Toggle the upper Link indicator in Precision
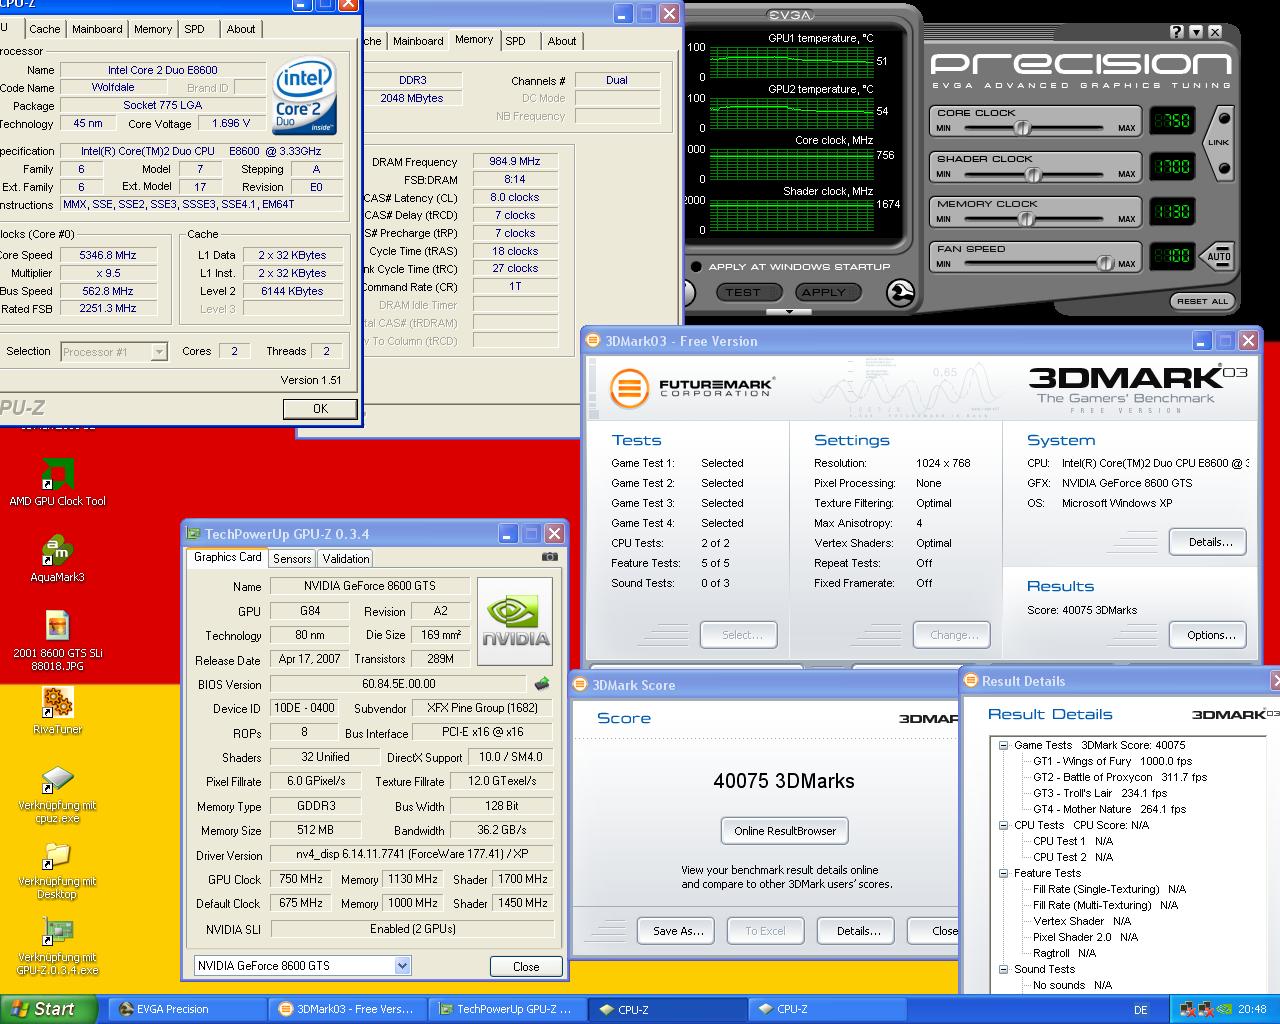 [x=1224, y=119]
